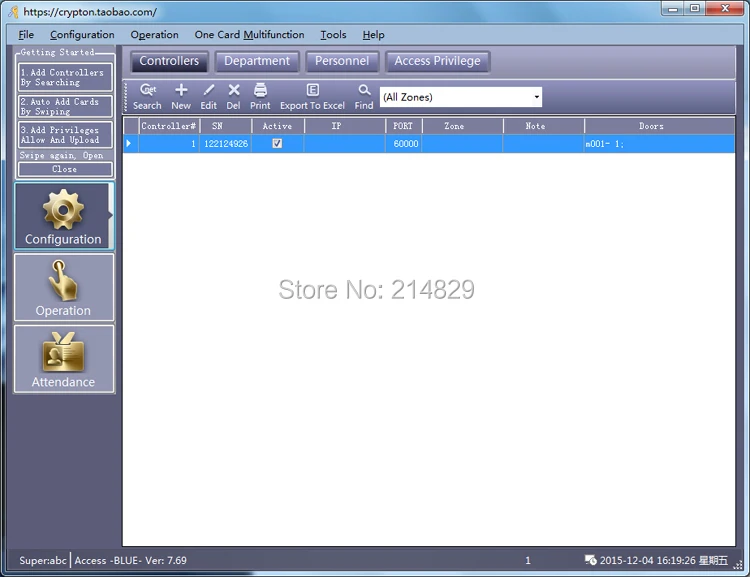Click the Controller# column header

point(169,126)
